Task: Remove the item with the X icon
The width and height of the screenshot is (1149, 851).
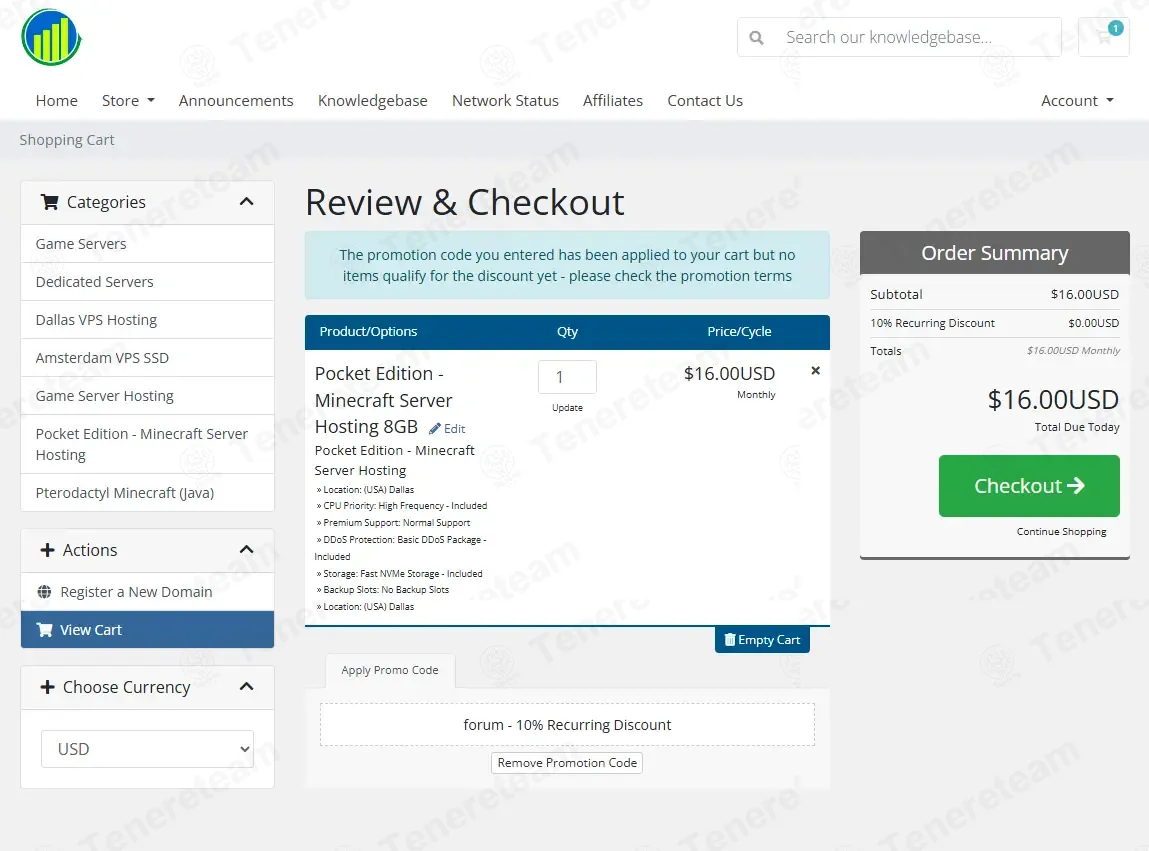Action: point(815,371)
